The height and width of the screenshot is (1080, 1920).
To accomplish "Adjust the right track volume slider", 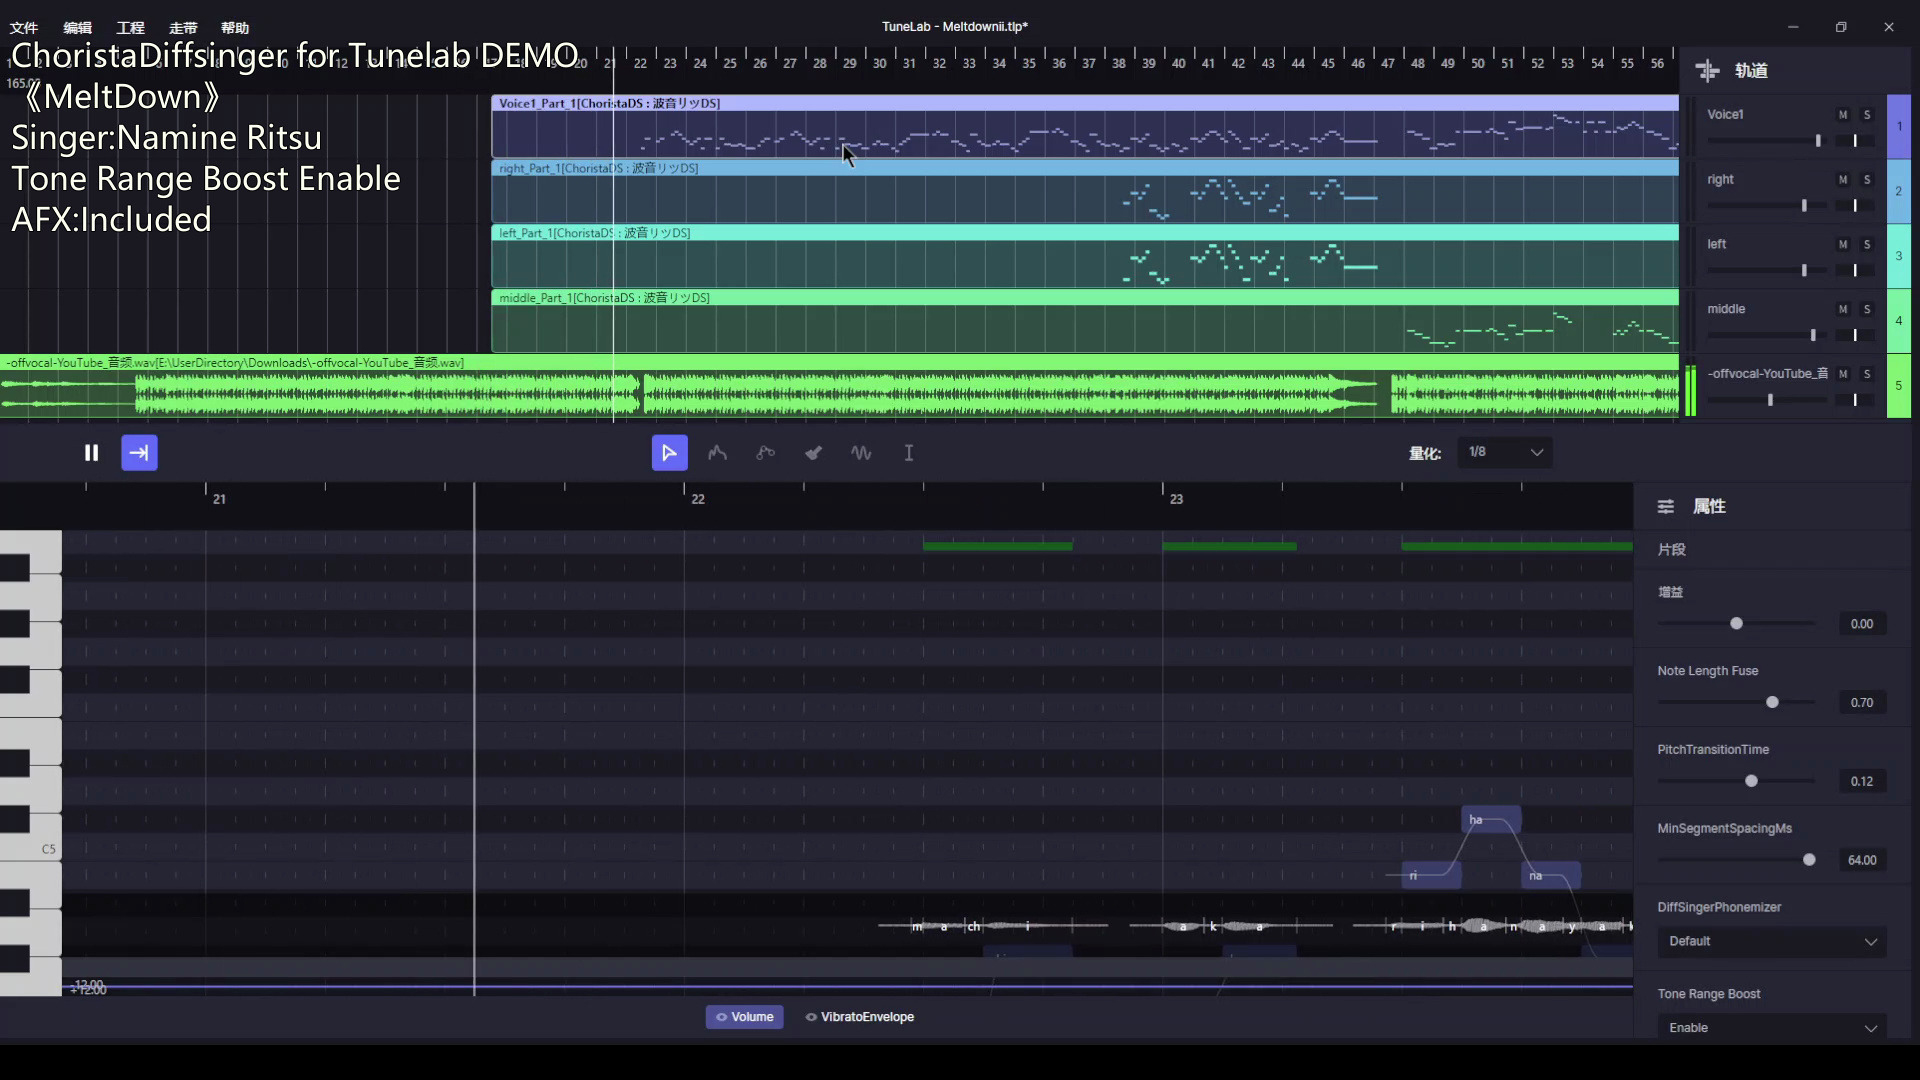I will pyautogui.click(x=1766, y=206).
